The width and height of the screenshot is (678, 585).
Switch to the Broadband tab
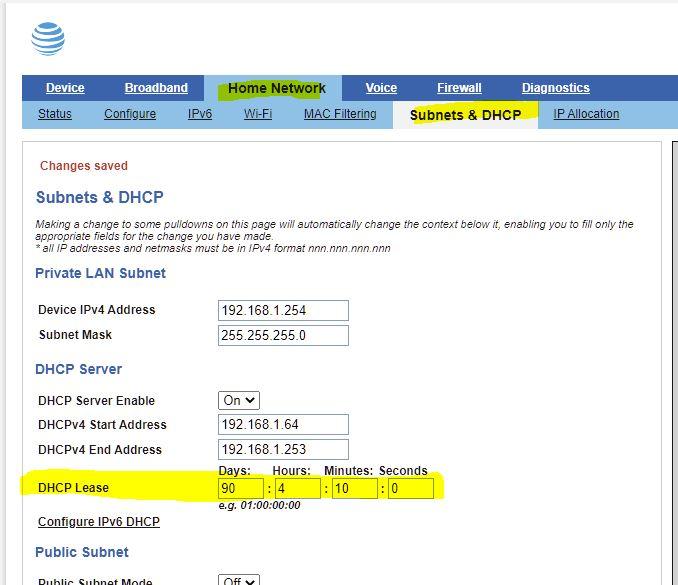(x=156, y=88)
